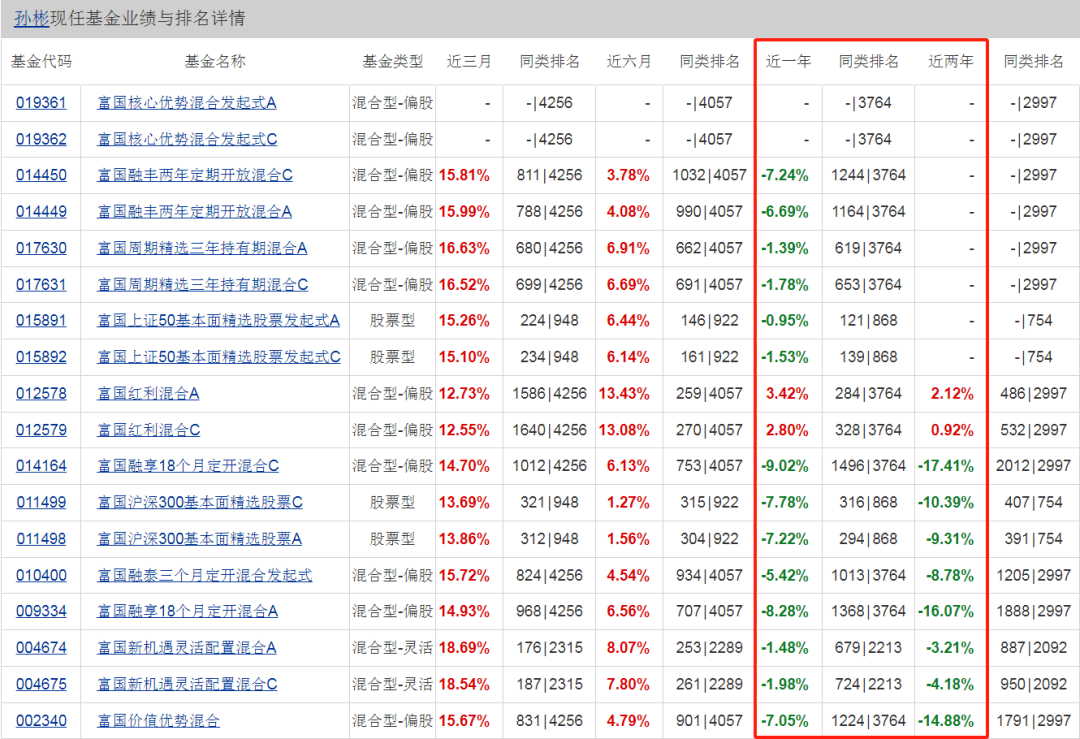Viewport: 1080px width, 739px height.
Task: Click the 近一年 column header
Action: [789, 61]
